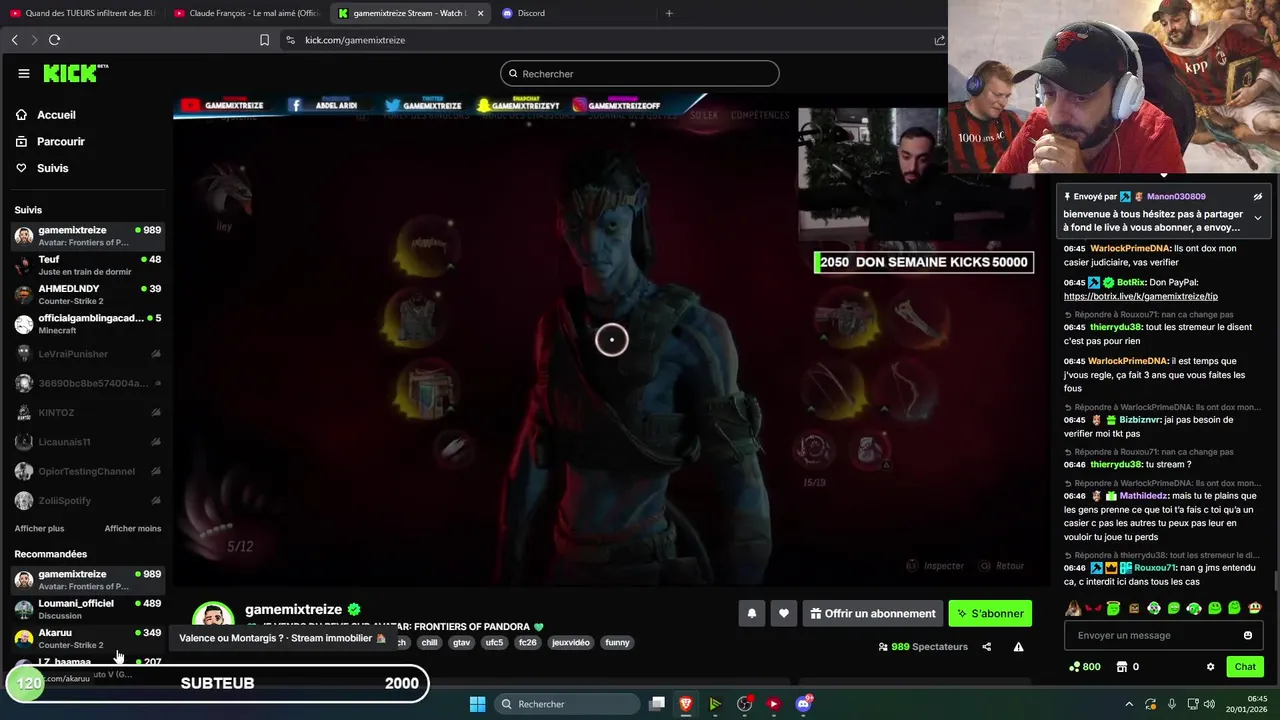
Task: Share the stream with the share icon
Action: point(986,647)
